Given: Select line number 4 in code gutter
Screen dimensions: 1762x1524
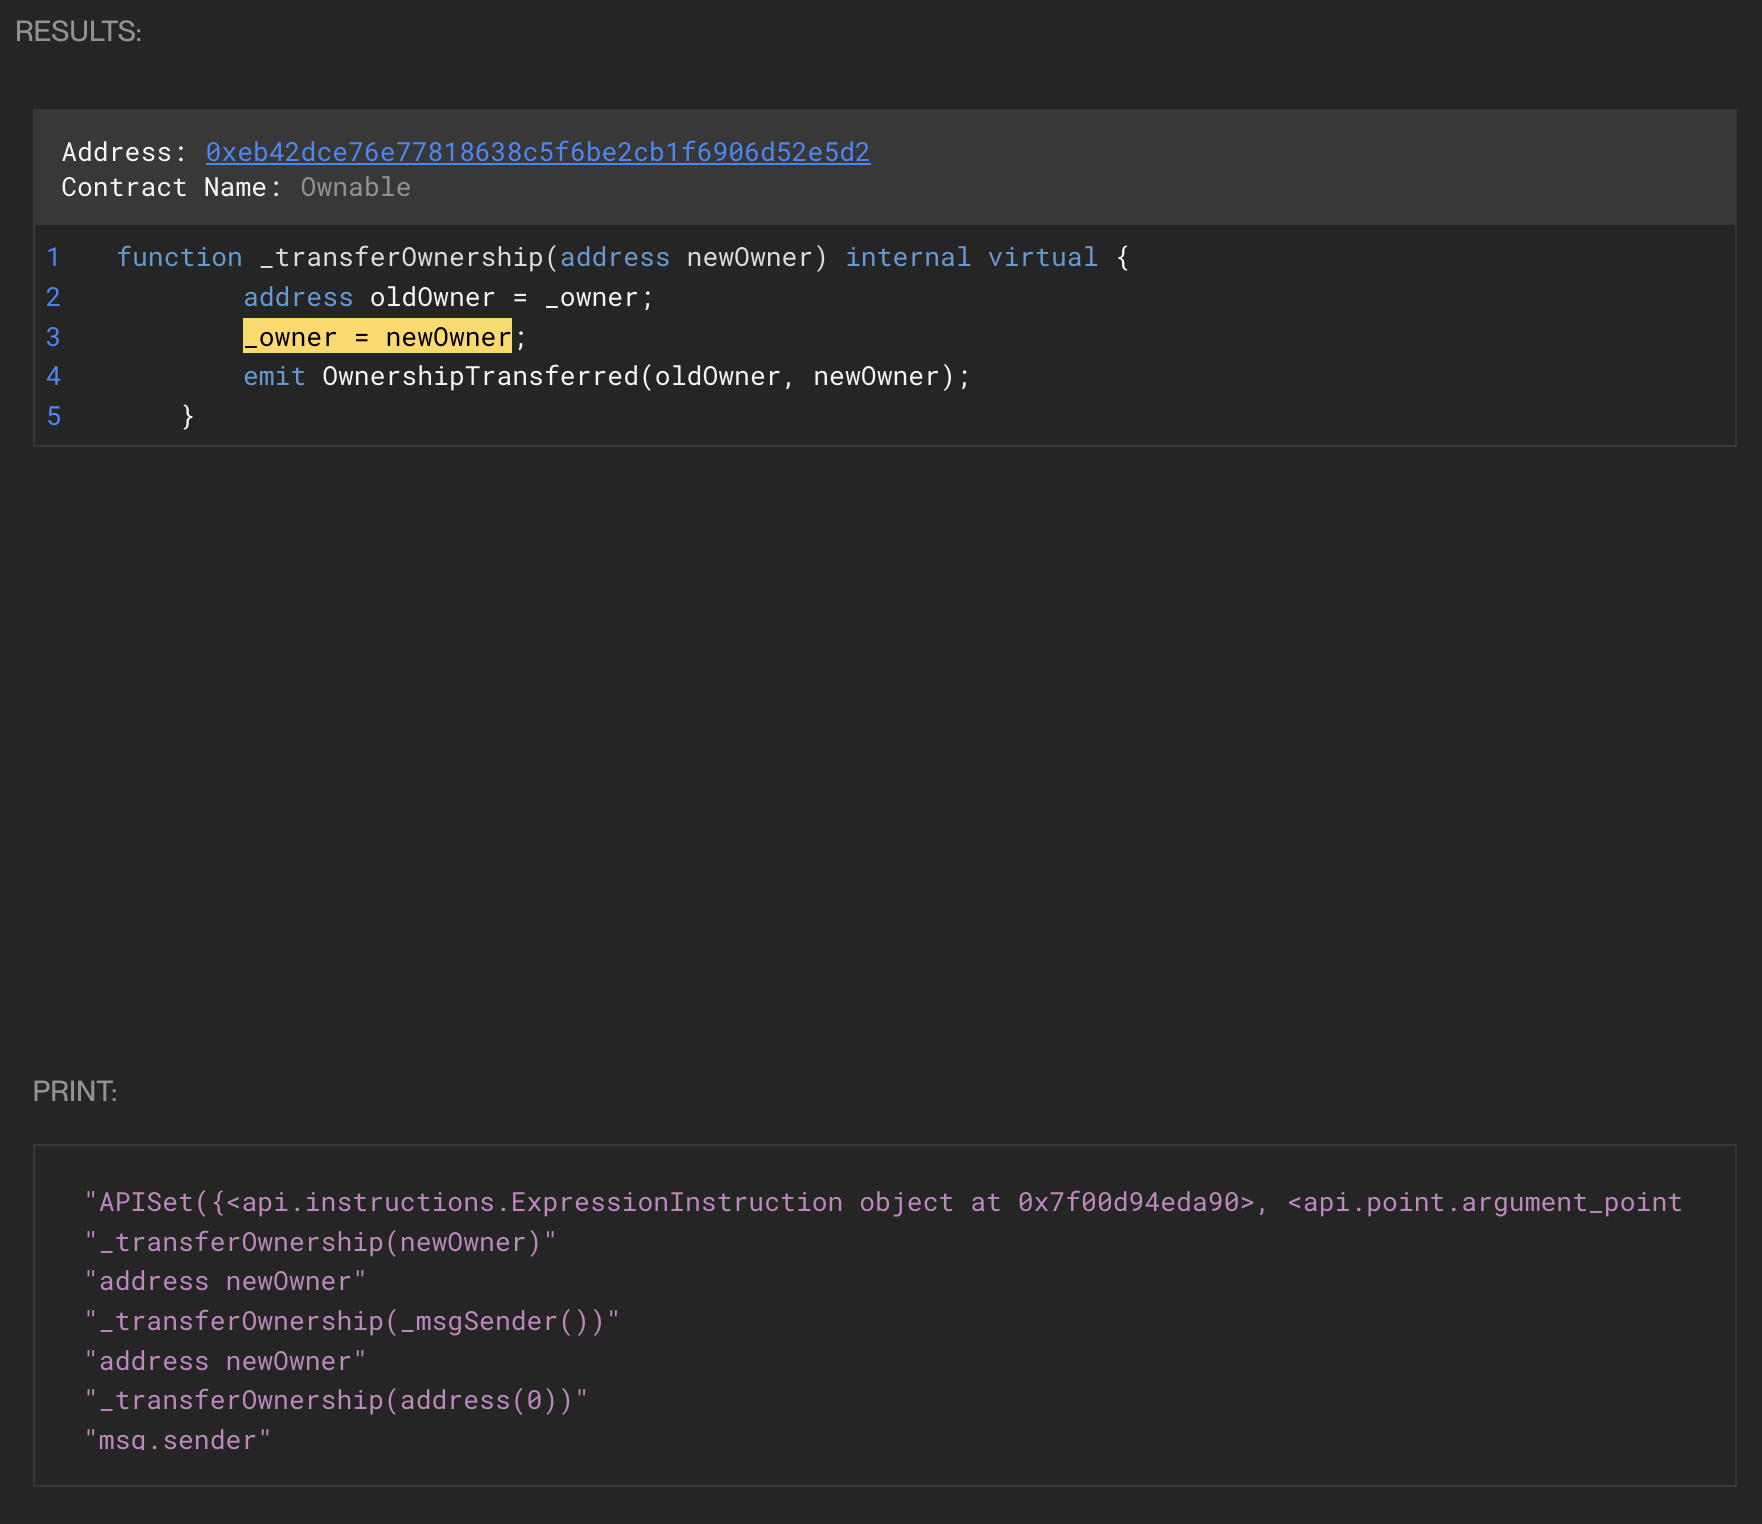Looking at the screenshot, I should click(53, 376).
